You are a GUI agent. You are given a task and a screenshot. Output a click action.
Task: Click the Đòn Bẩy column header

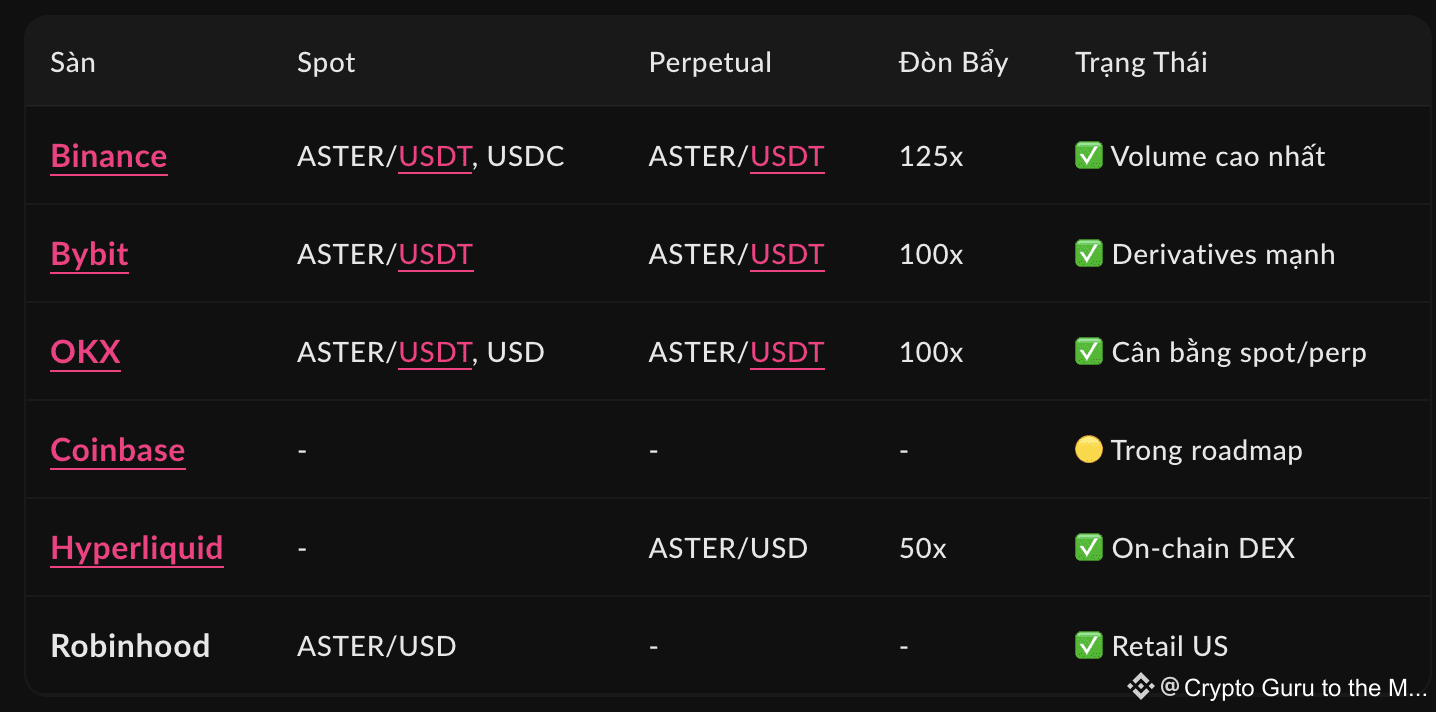click(953, 62)
